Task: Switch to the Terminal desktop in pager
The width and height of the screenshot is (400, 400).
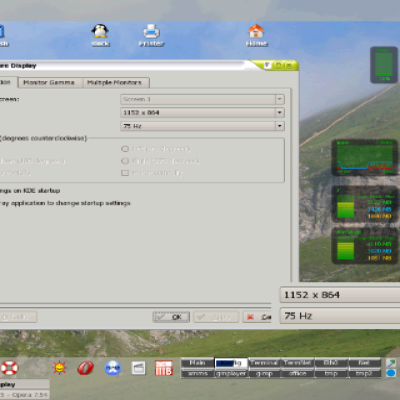Action: pyautogui.click(x=264, y=363)
